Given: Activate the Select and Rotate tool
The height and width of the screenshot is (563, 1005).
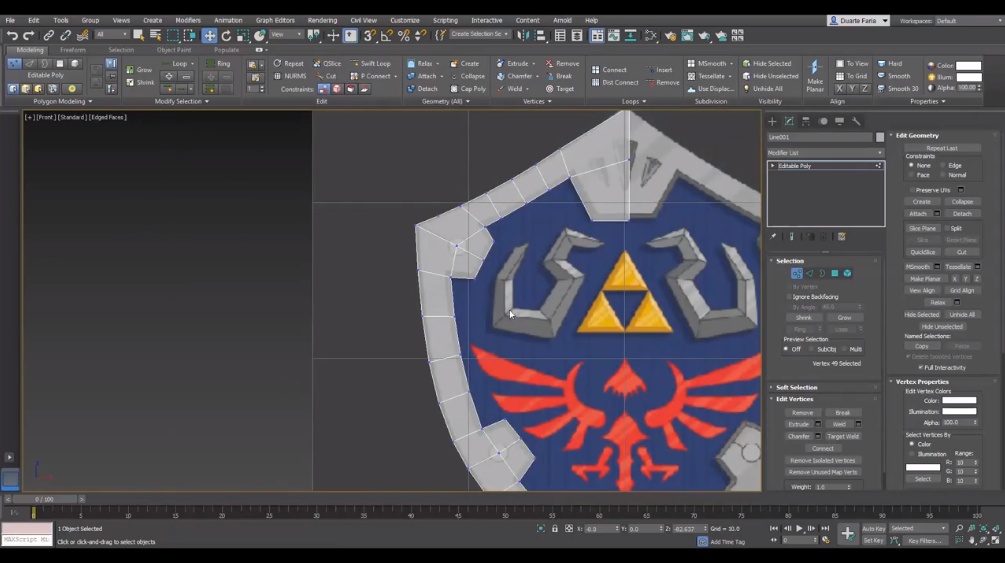Looking at the screenshot, I should [226, 36].
